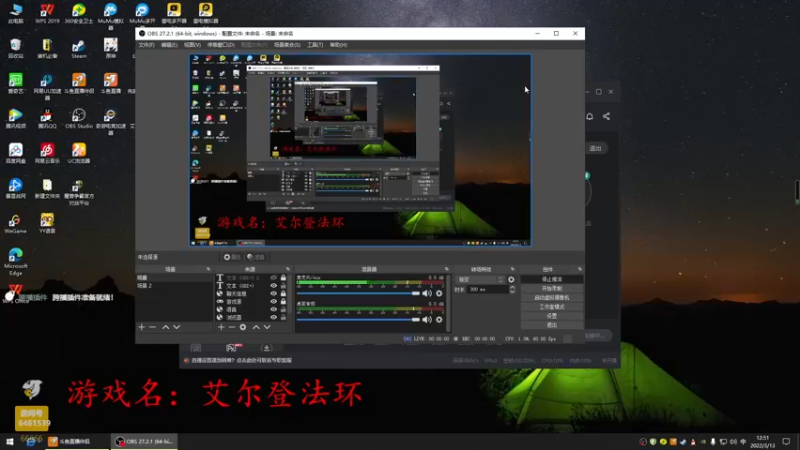
Task: Click the Studio Mode button
Action: click(x=552, y=307)
